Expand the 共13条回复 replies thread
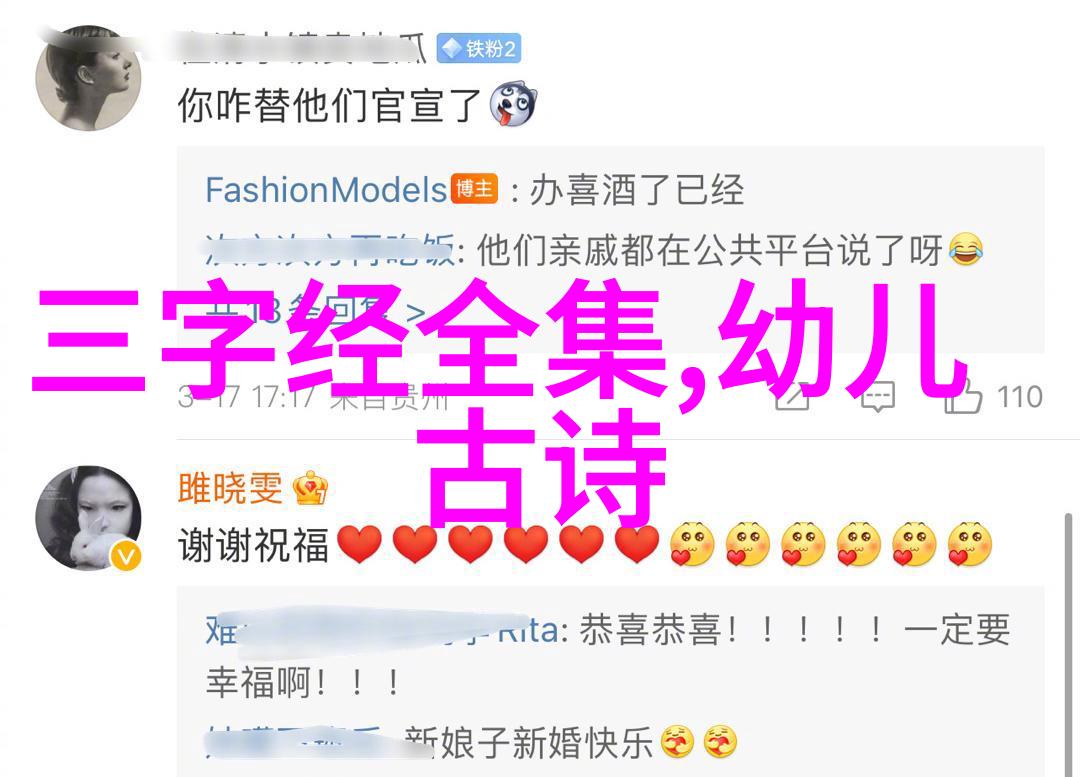Screen dimensions: 1080x777 315,313
